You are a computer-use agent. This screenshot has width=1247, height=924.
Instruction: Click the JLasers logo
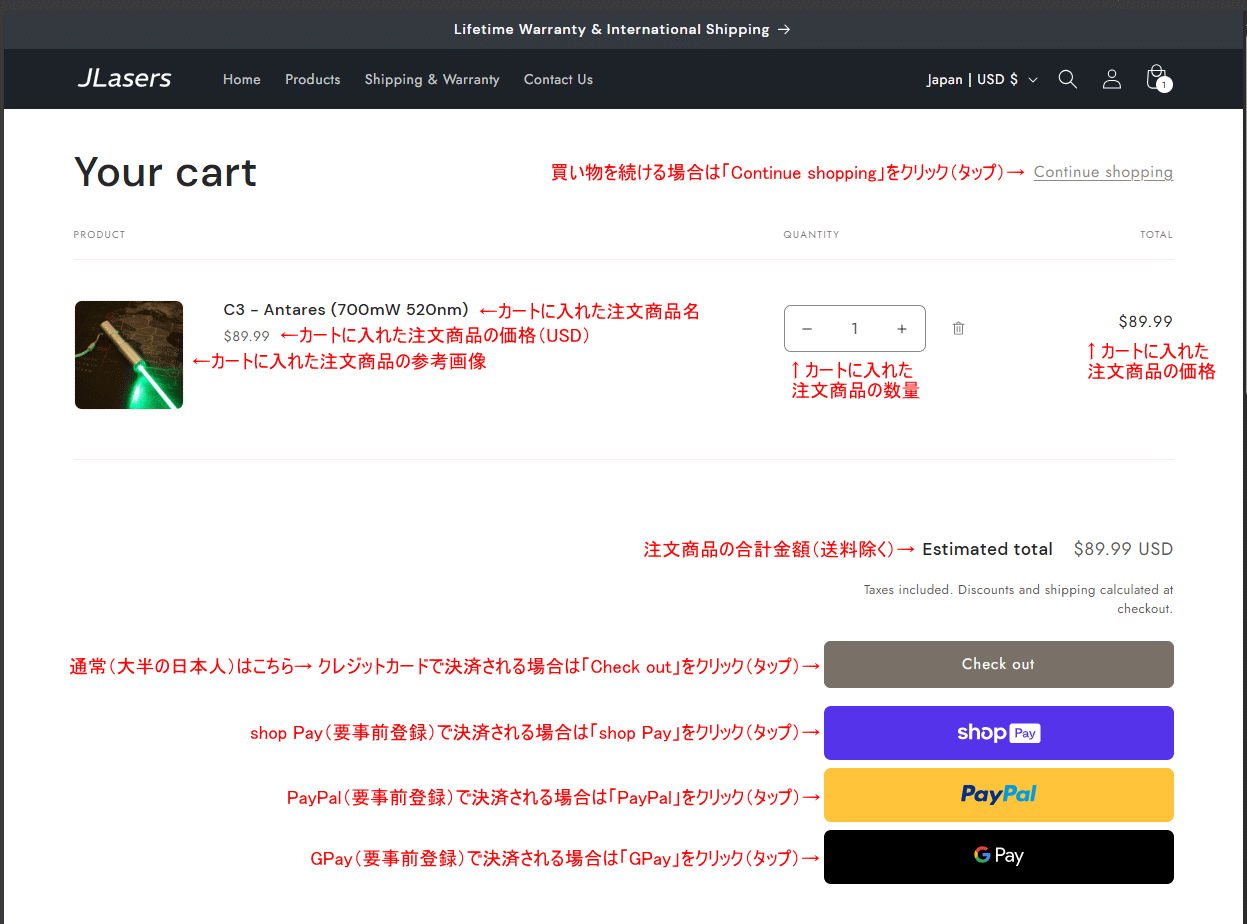pos(125,79)
